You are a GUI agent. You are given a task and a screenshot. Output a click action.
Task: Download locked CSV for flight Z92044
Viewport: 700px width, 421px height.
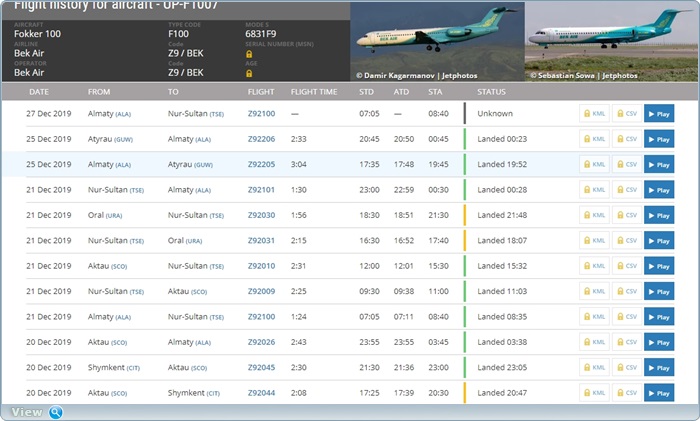[627, 393]
